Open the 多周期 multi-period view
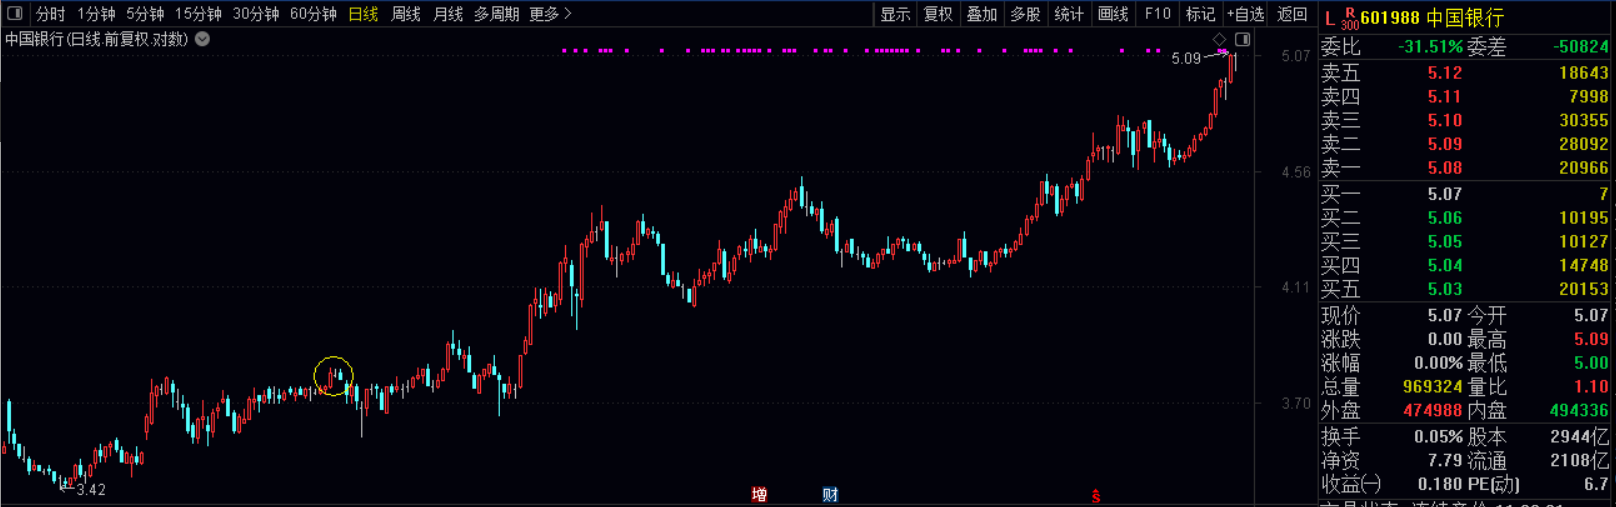1616x507 pixels. click(x=496, y=14)
